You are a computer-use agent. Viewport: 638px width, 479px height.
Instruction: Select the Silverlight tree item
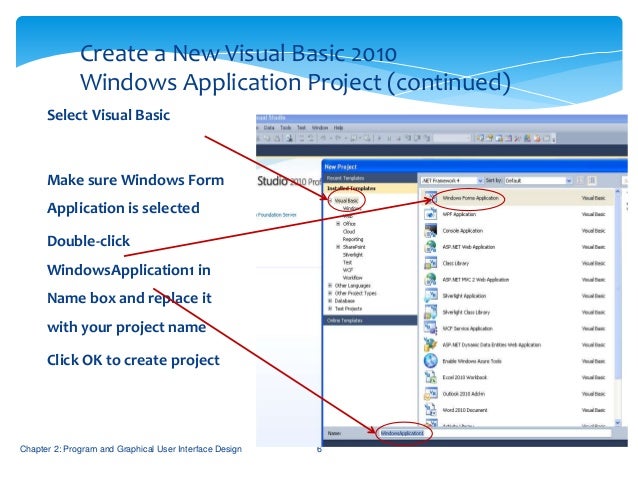tap(353, 255)
